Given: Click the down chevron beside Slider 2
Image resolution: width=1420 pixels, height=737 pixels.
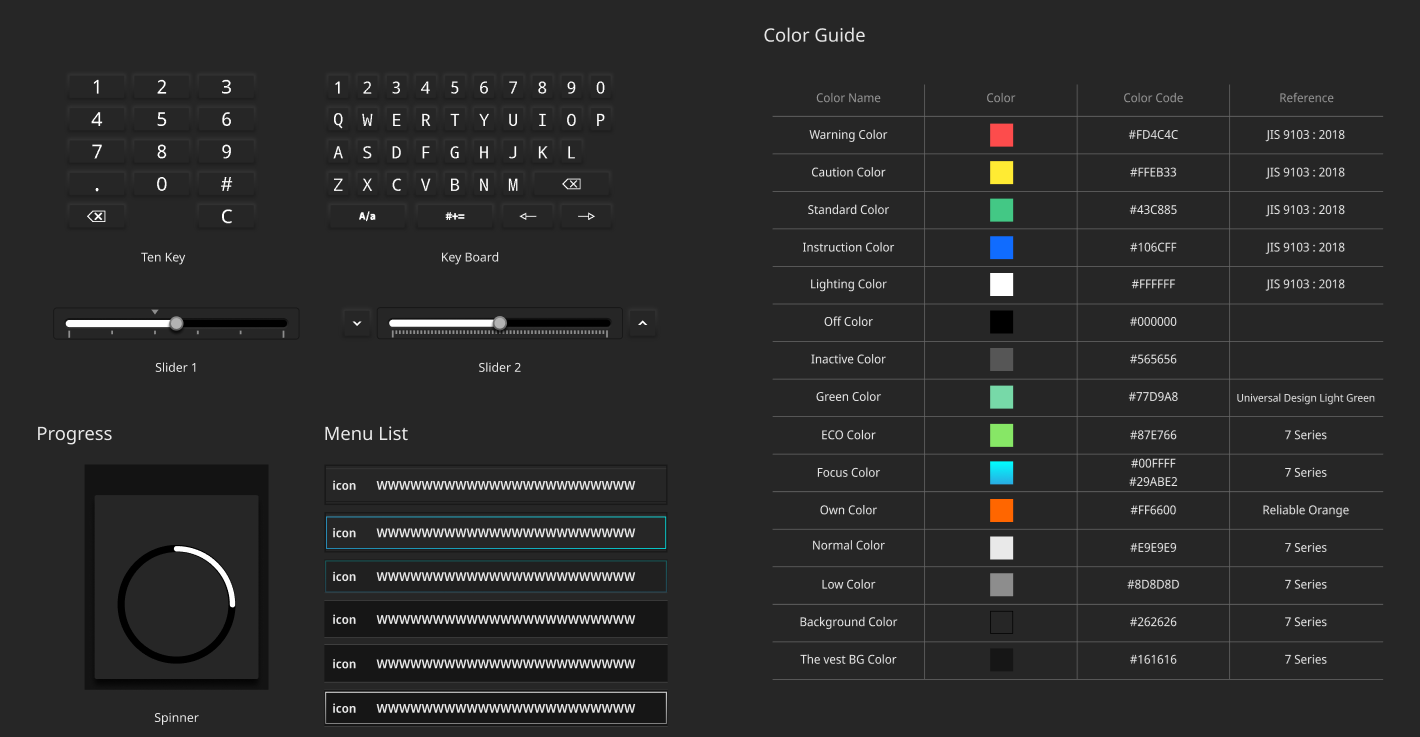Looking at the screenshot, I should pyautogui.click(x=356, y=323).
